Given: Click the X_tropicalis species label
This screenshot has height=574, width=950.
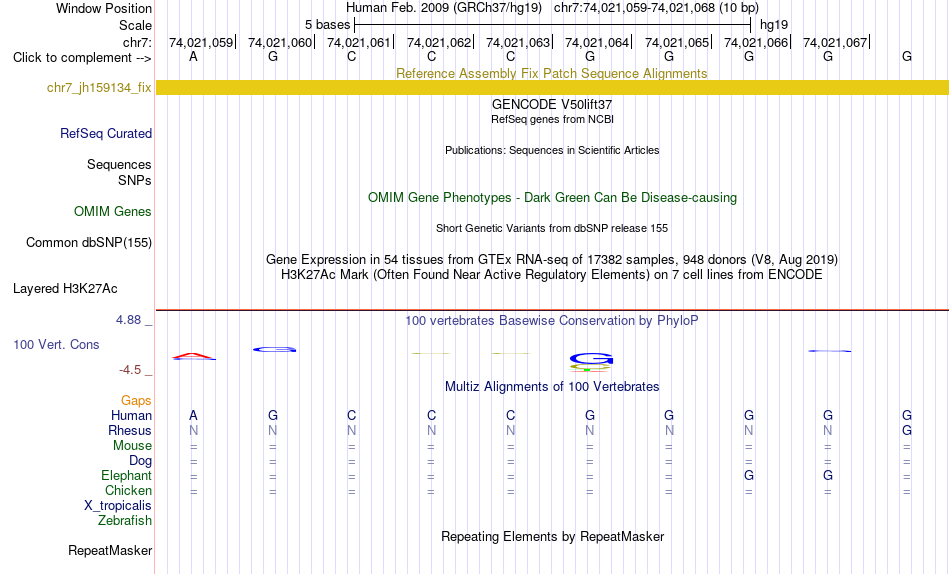Looking at the screenshot, I should (118, 506).
